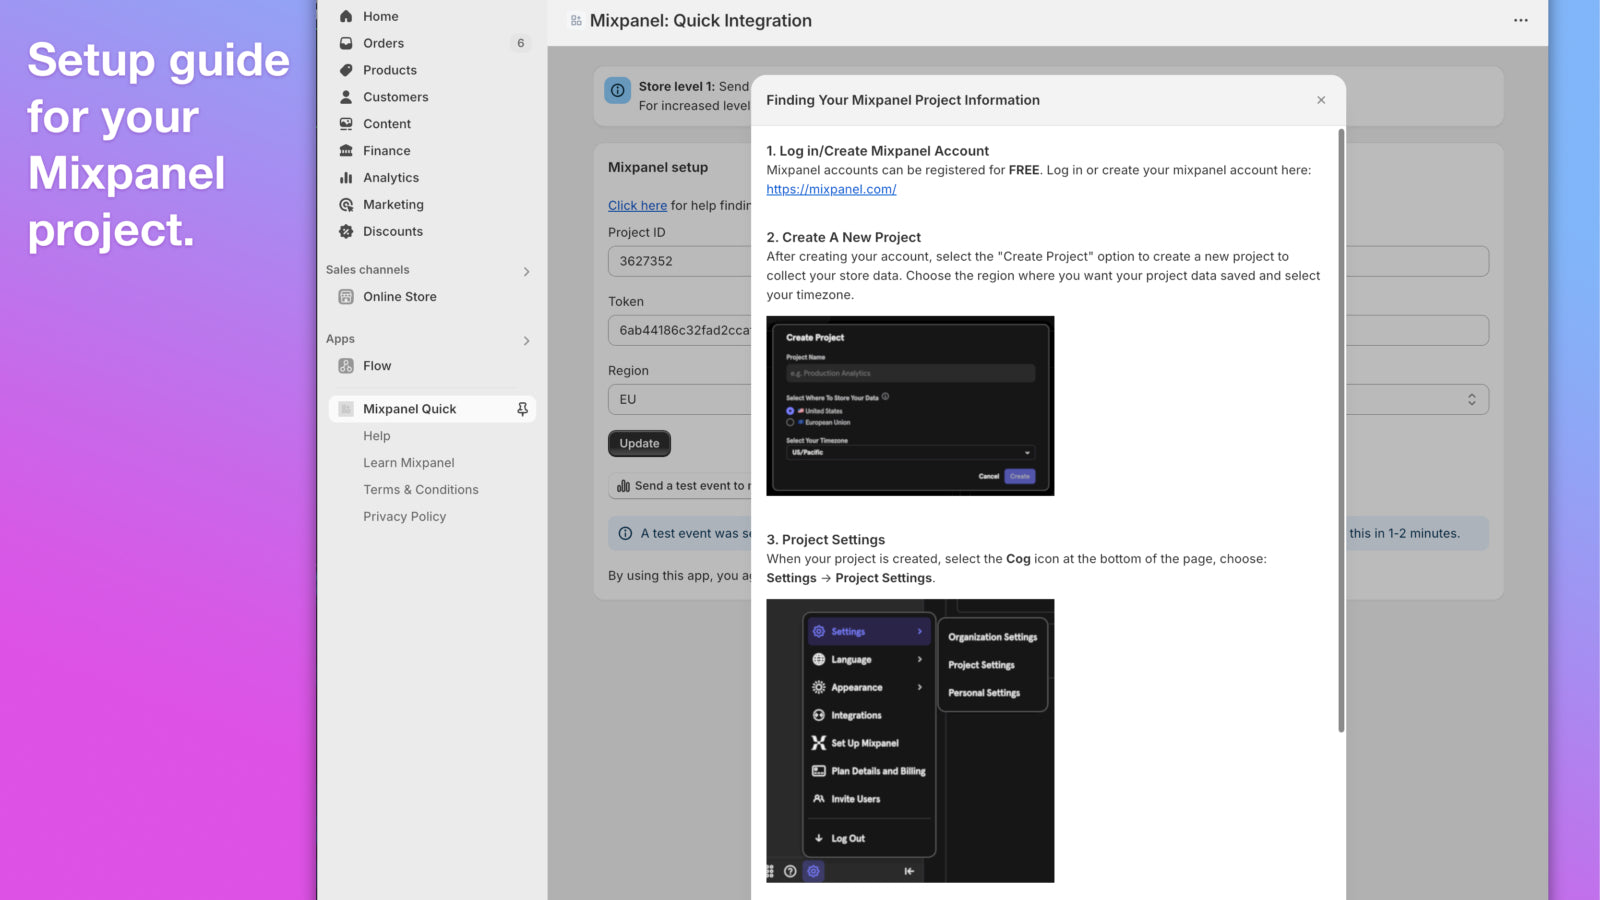The height and width of the screenshot is (900, 1600).
Task: Click the Online Store icon
Action: click(345, 296)
